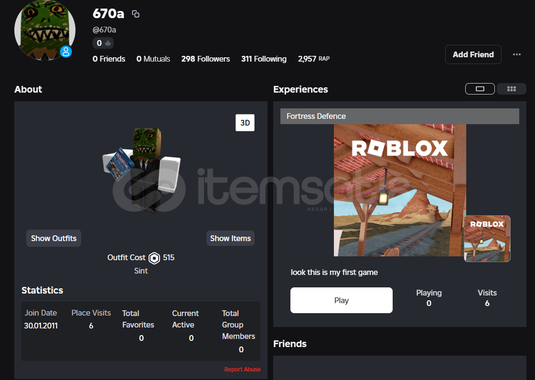535x380 pixels.
Task: Click the 'Sint' text under outfit cost
Action: (141, 271)
